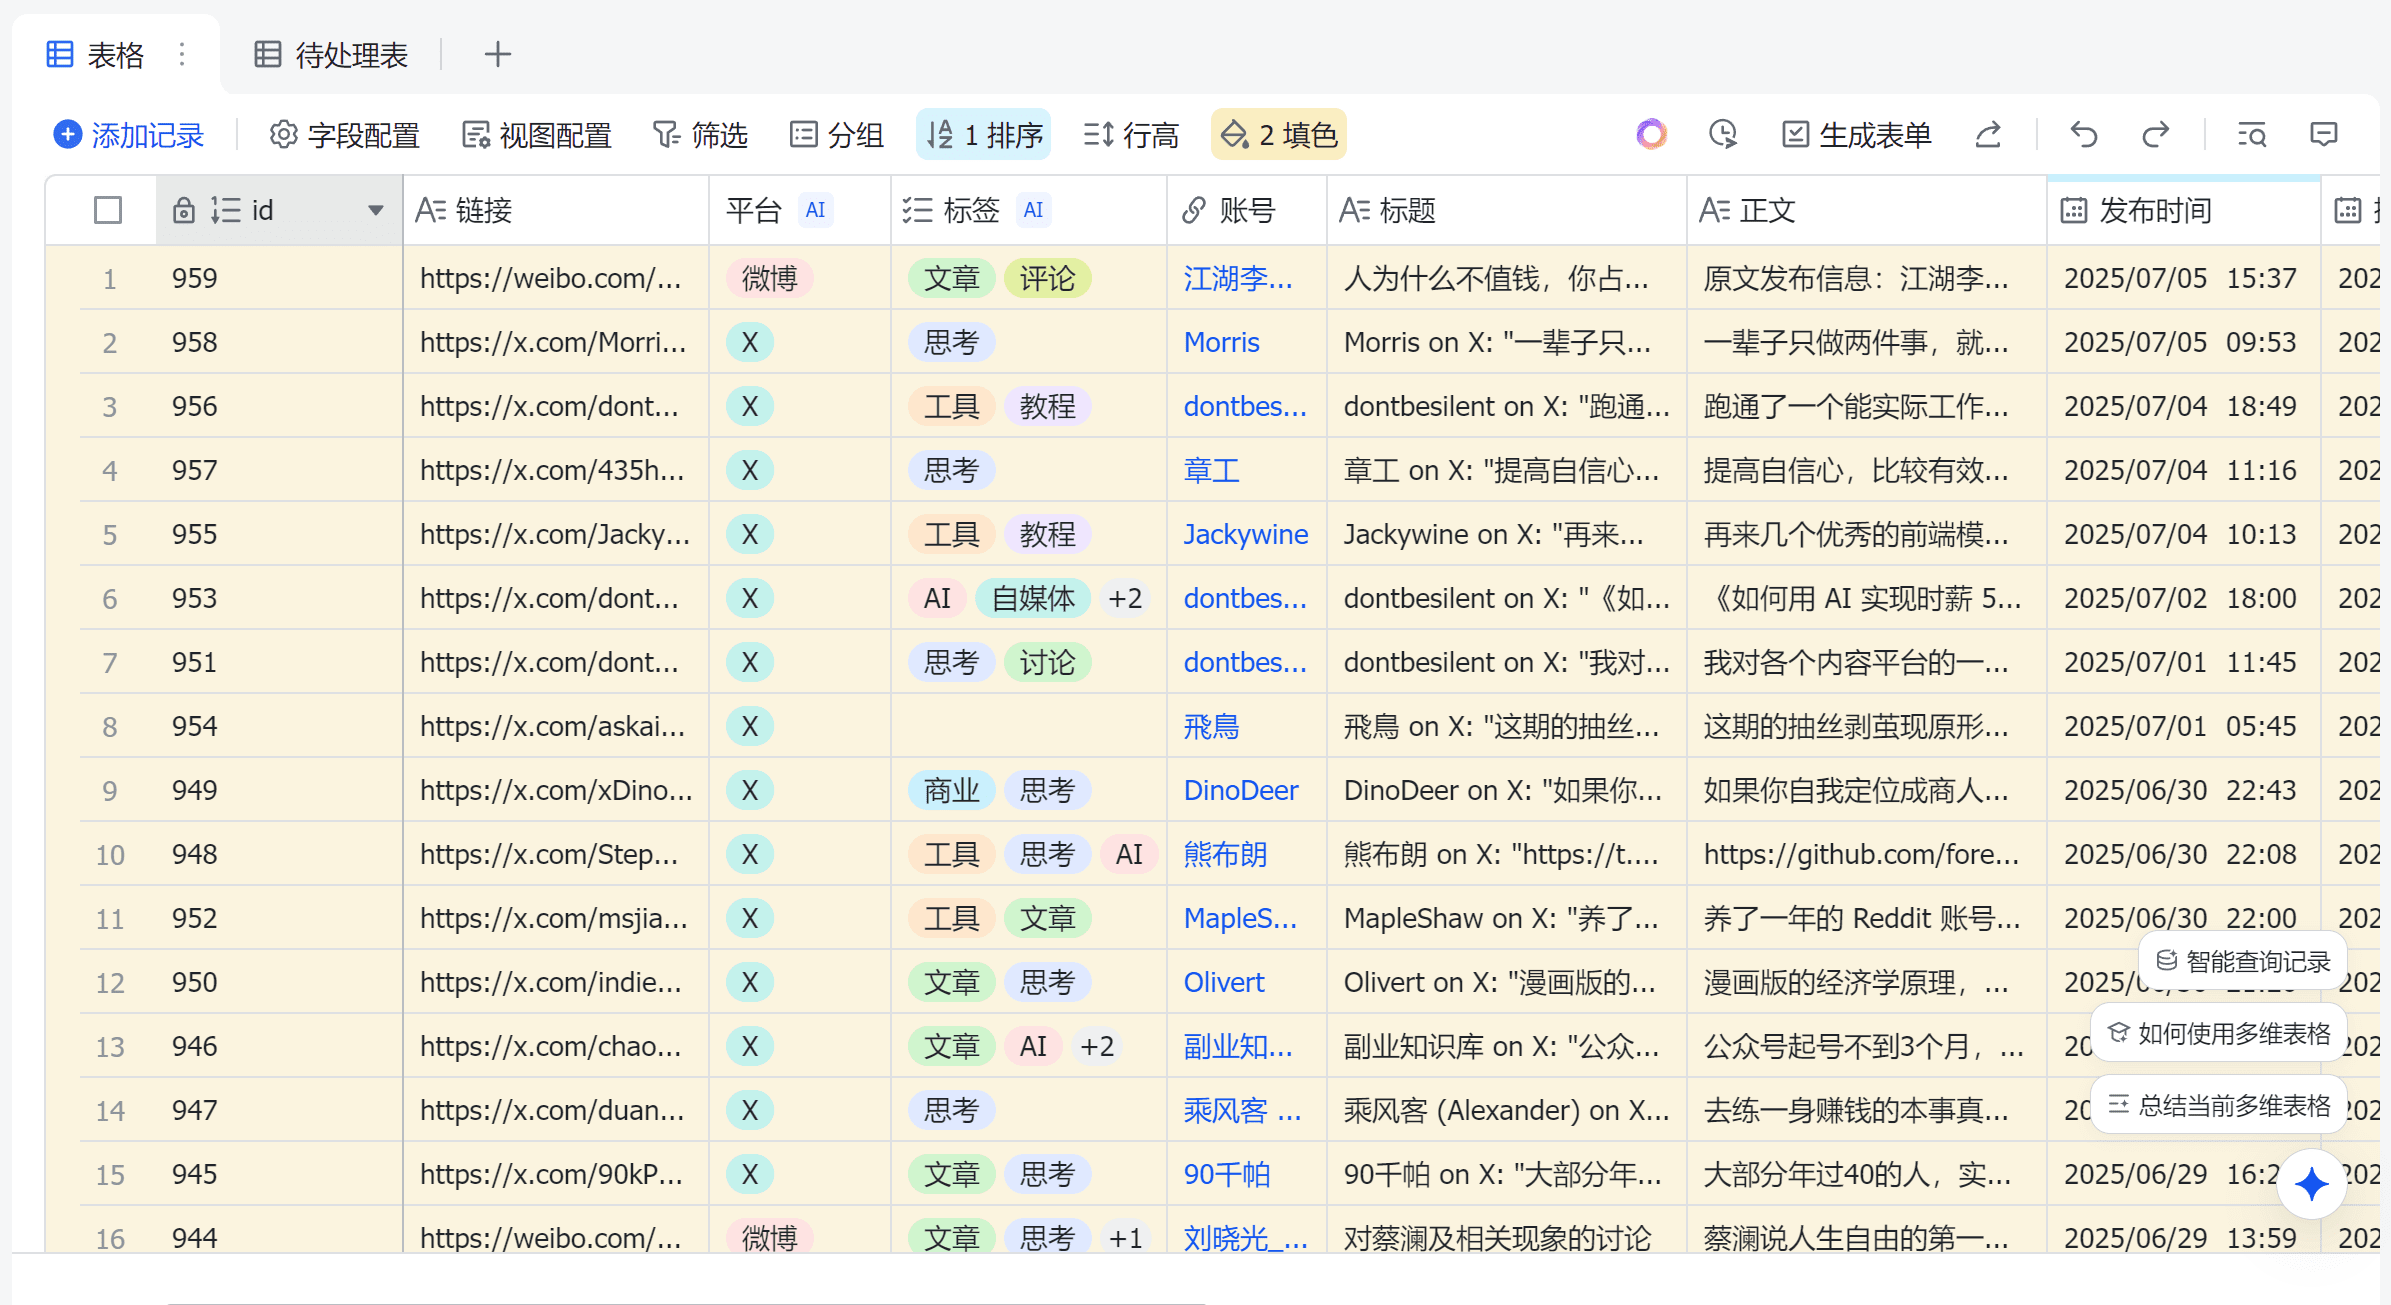Open the 表格 tab three-dot menu
This screenshot has width=2391, height=1305.
(x=182, y=54)
